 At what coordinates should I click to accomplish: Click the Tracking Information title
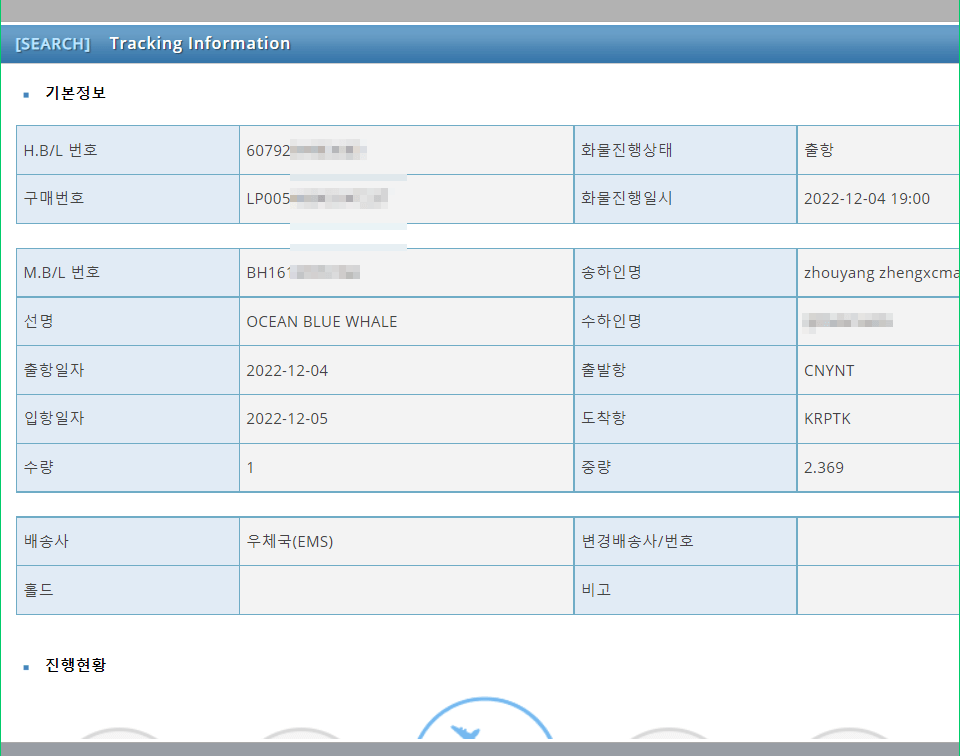pos(200,43)
